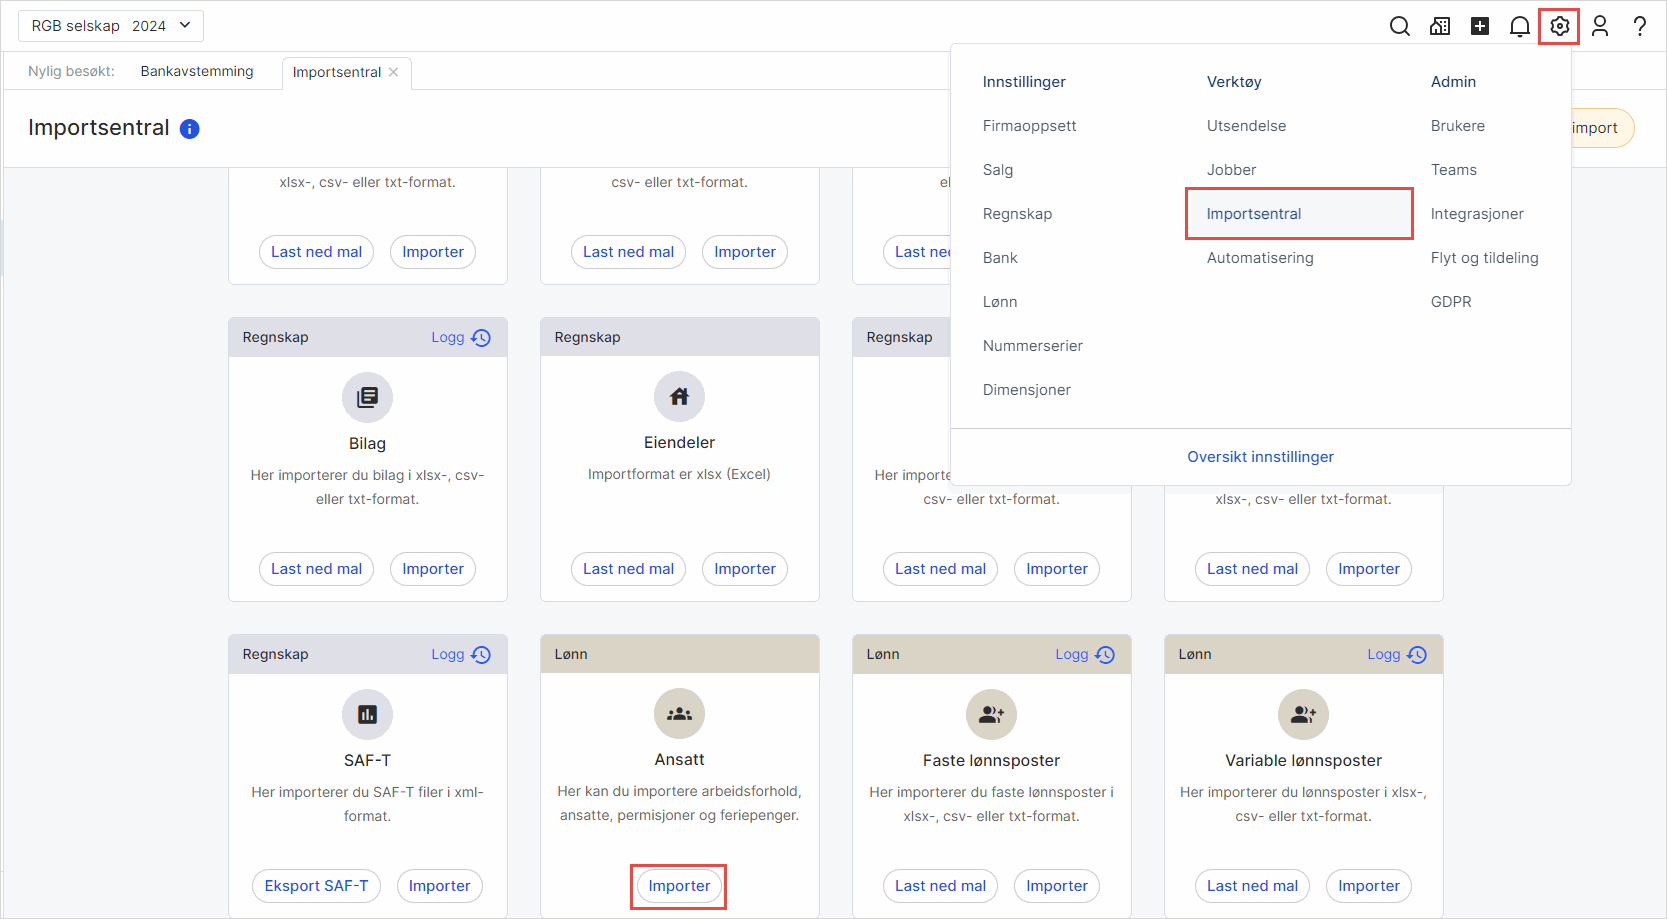Viewport: 1667px width, 919px height.
Task: Click the Importsentral blue info icon
Action: coord(189,129)
